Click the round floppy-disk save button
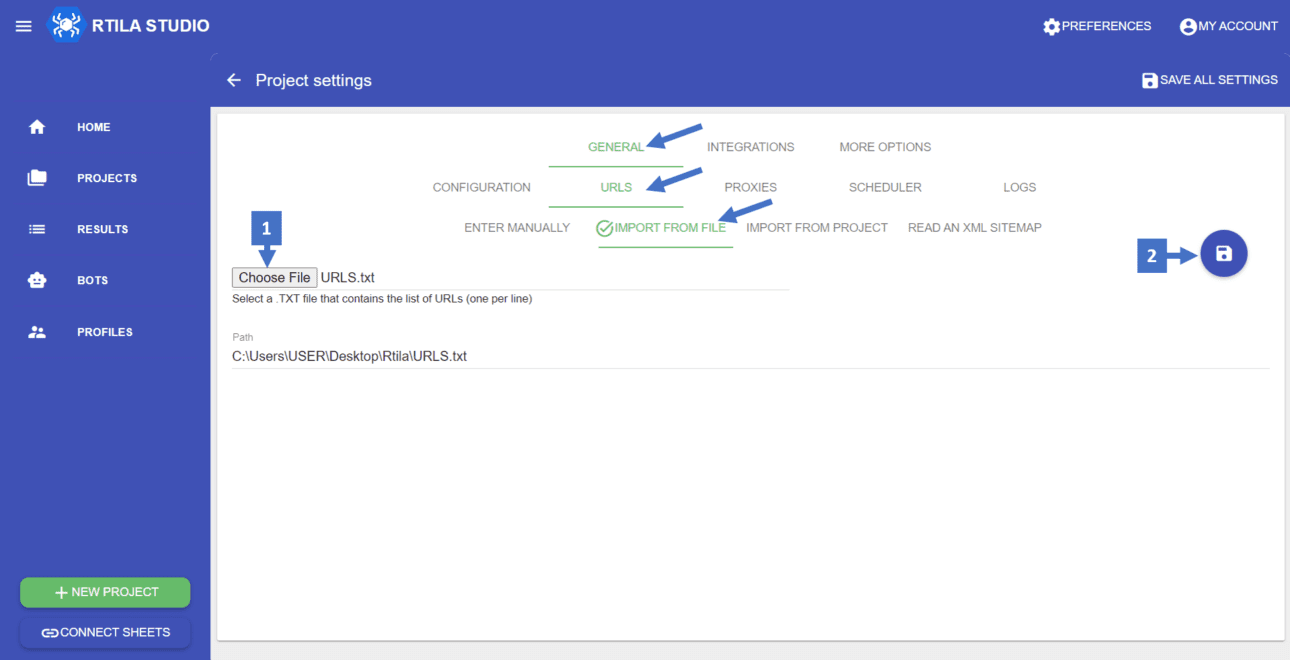This screenshot has height=660, width=1290. (1224, 254)
